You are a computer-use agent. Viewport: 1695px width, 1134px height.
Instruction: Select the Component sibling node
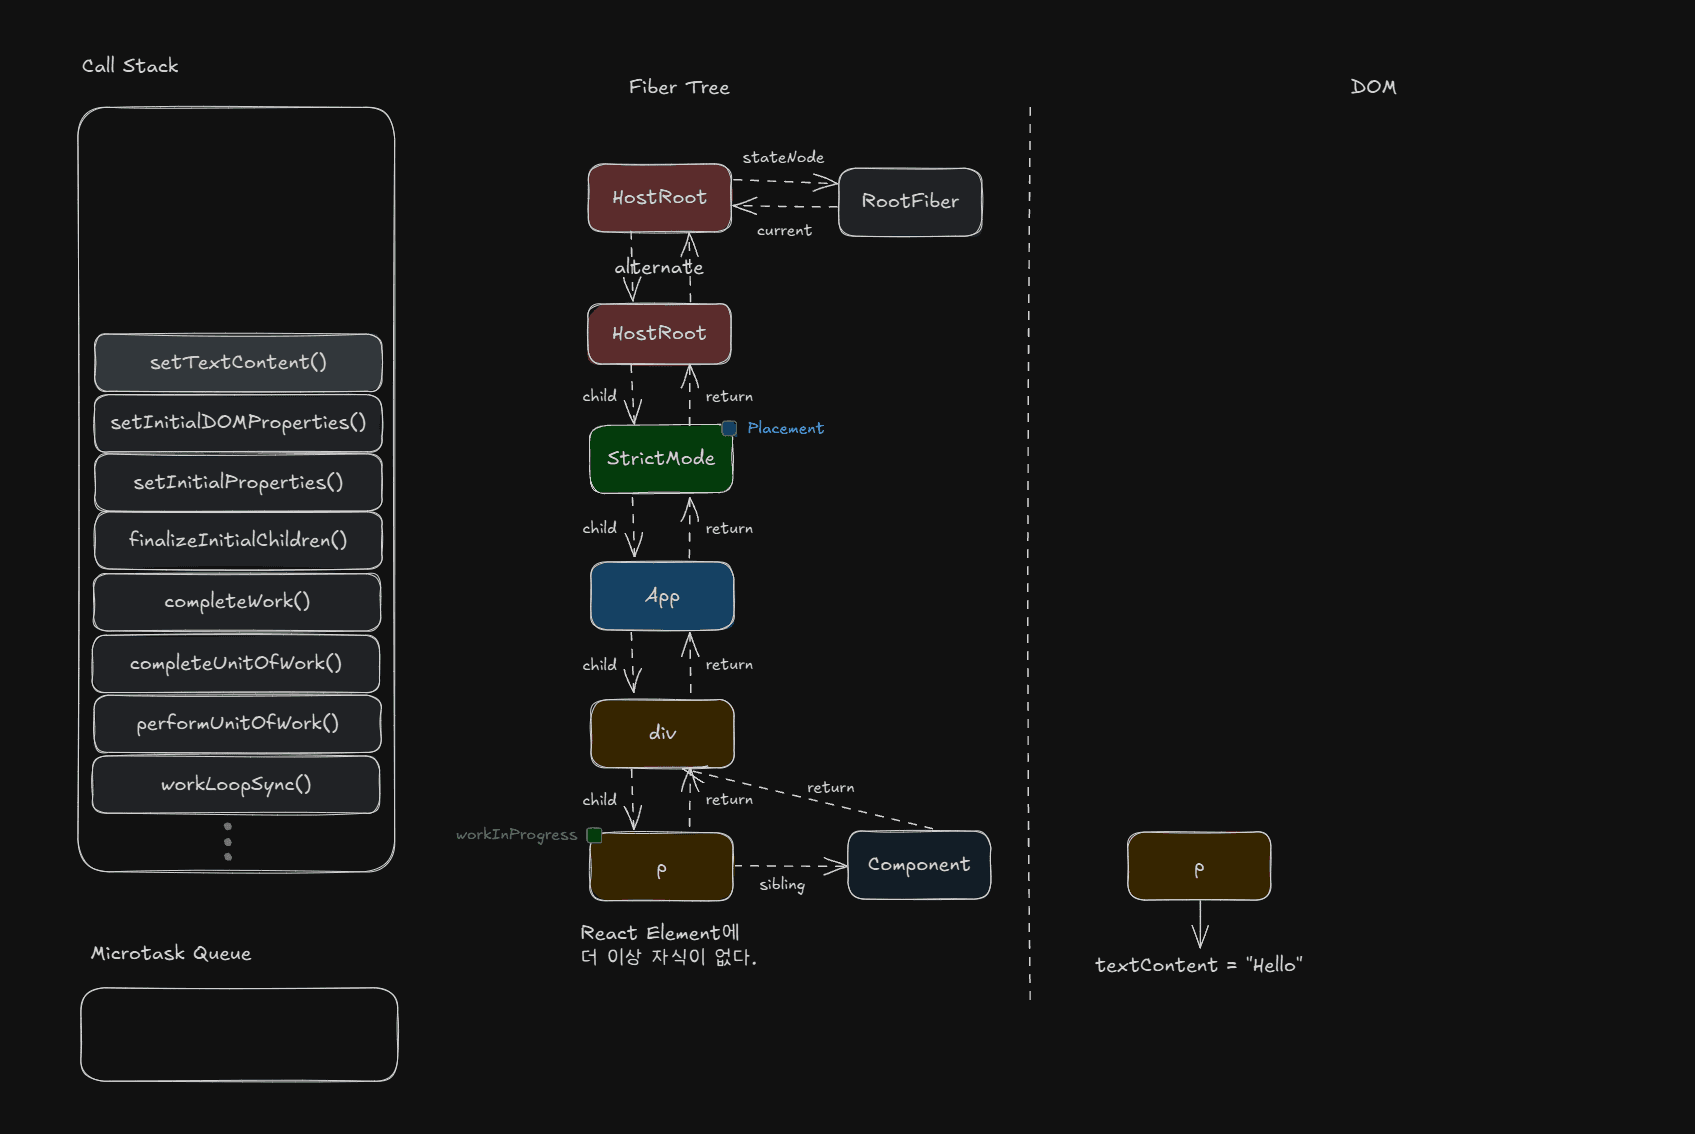919,865
